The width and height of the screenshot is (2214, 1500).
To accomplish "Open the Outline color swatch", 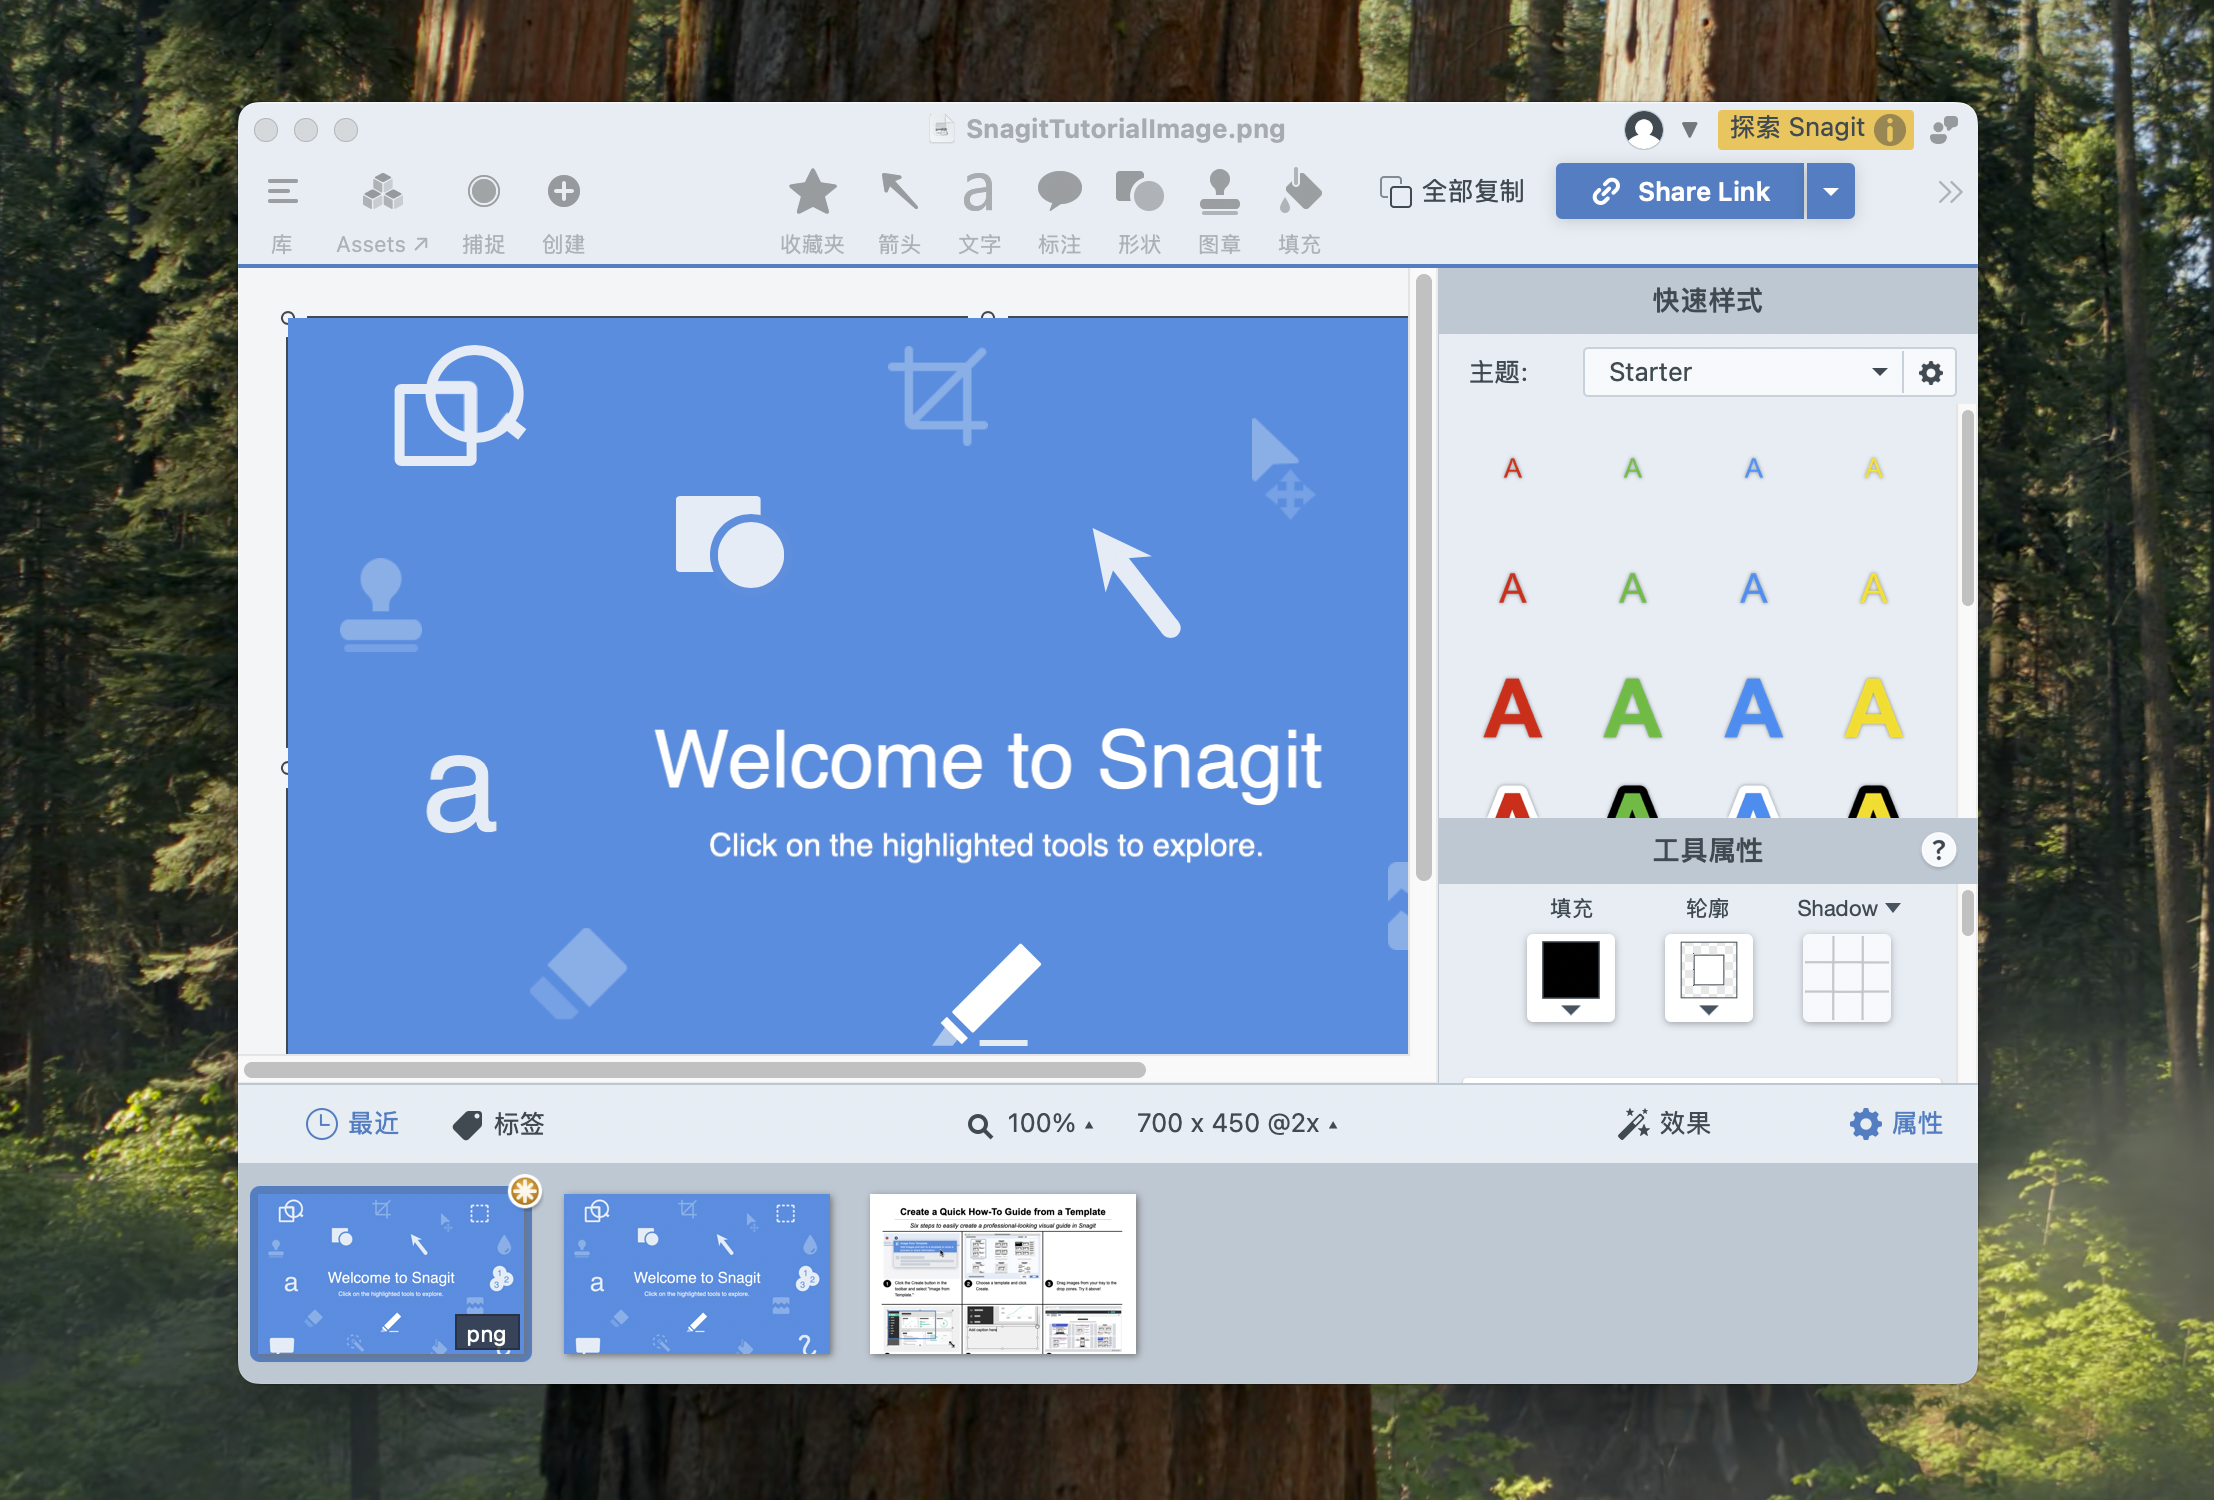I will click(1709, 977).
